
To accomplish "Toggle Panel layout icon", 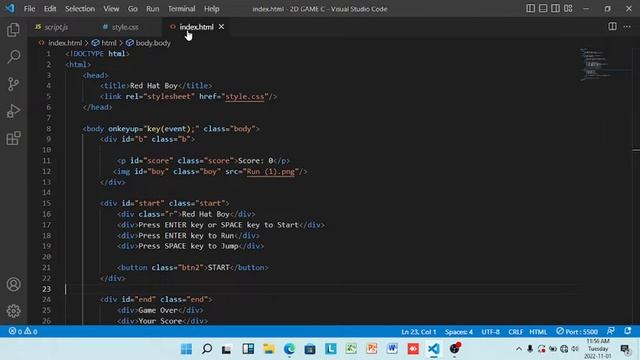I will coord(543,8).
